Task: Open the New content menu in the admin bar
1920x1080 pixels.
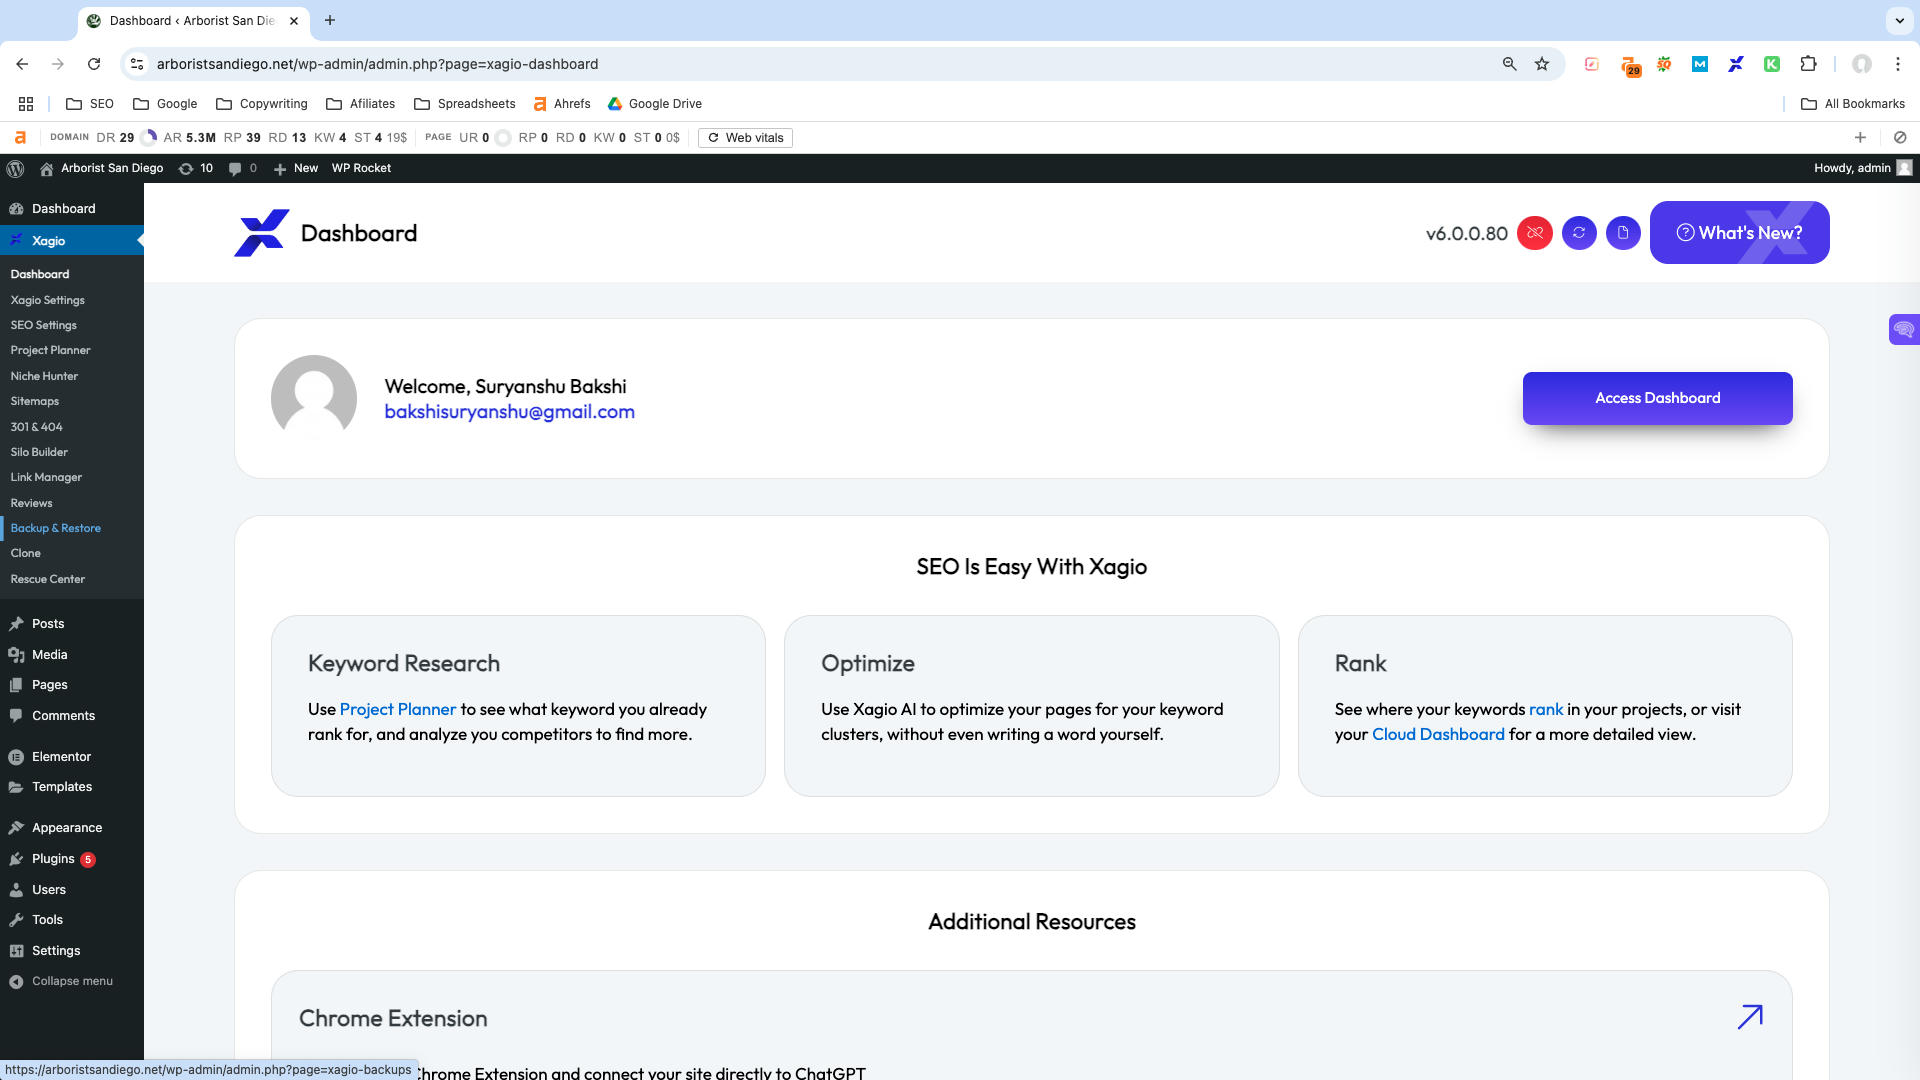Action: (x=296, y=168)
